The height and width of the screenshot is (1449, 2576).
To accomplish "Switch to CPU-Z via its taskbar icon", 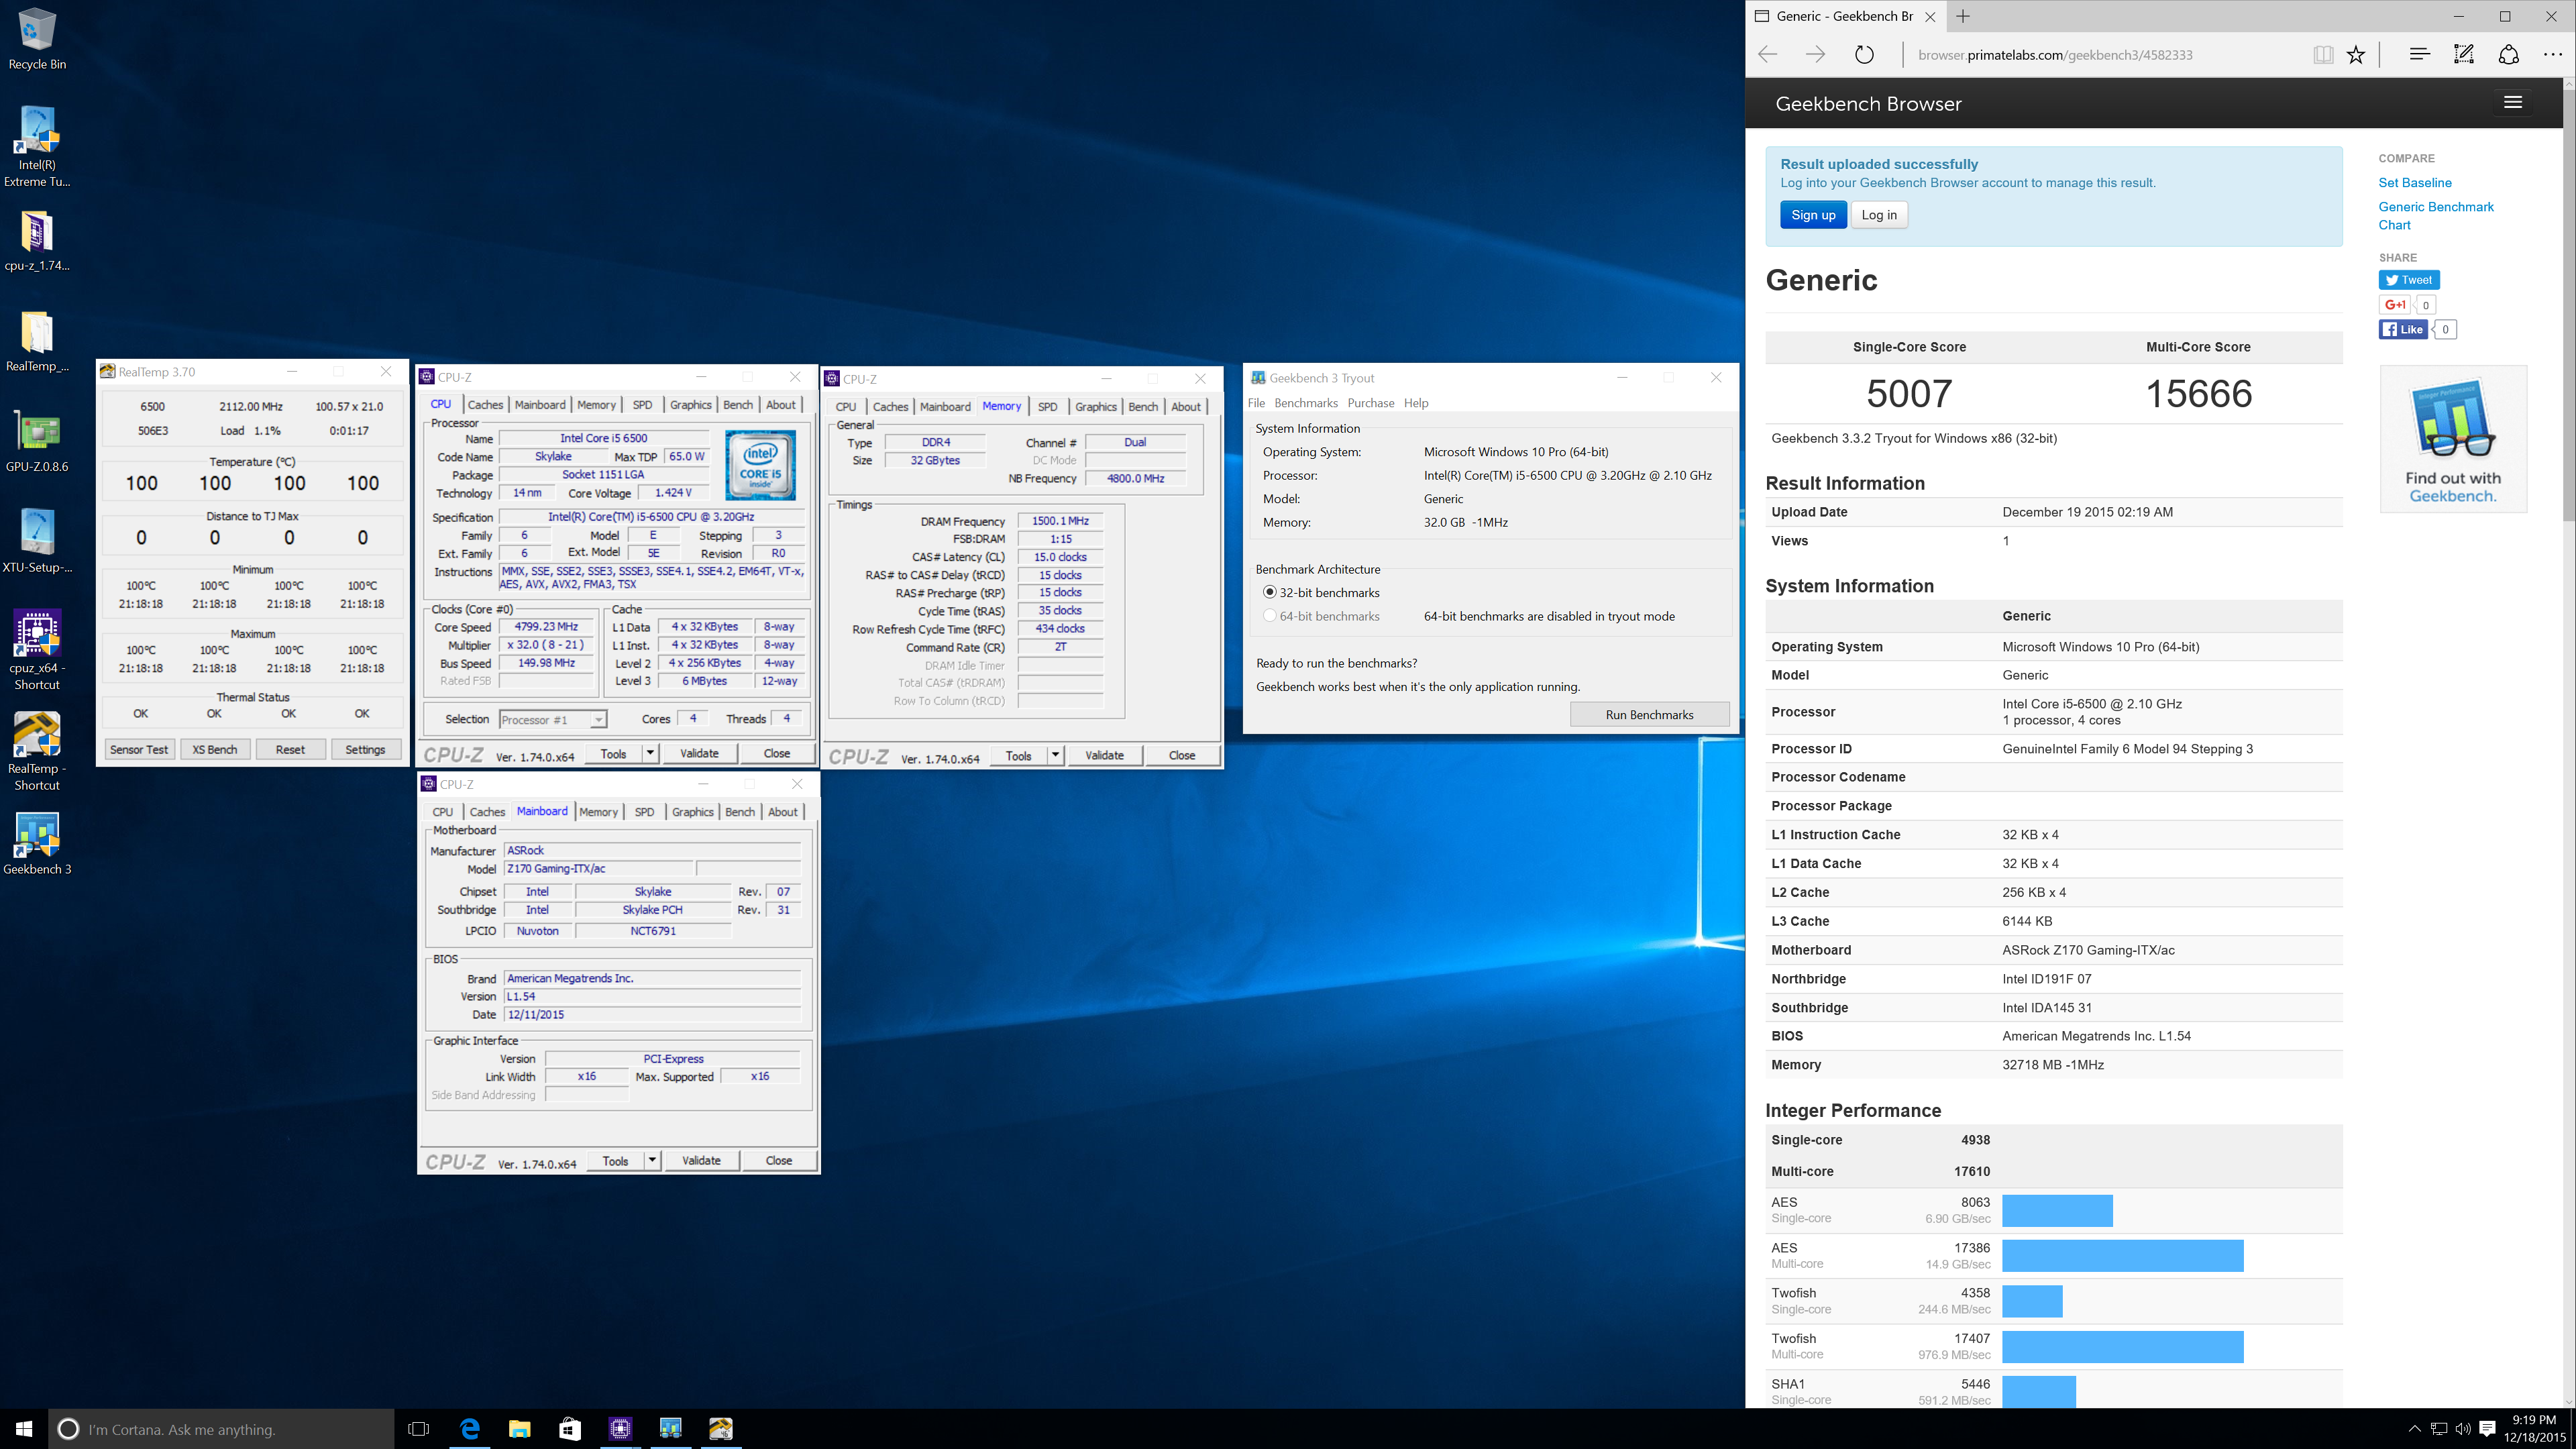I will pos(620,1429).
